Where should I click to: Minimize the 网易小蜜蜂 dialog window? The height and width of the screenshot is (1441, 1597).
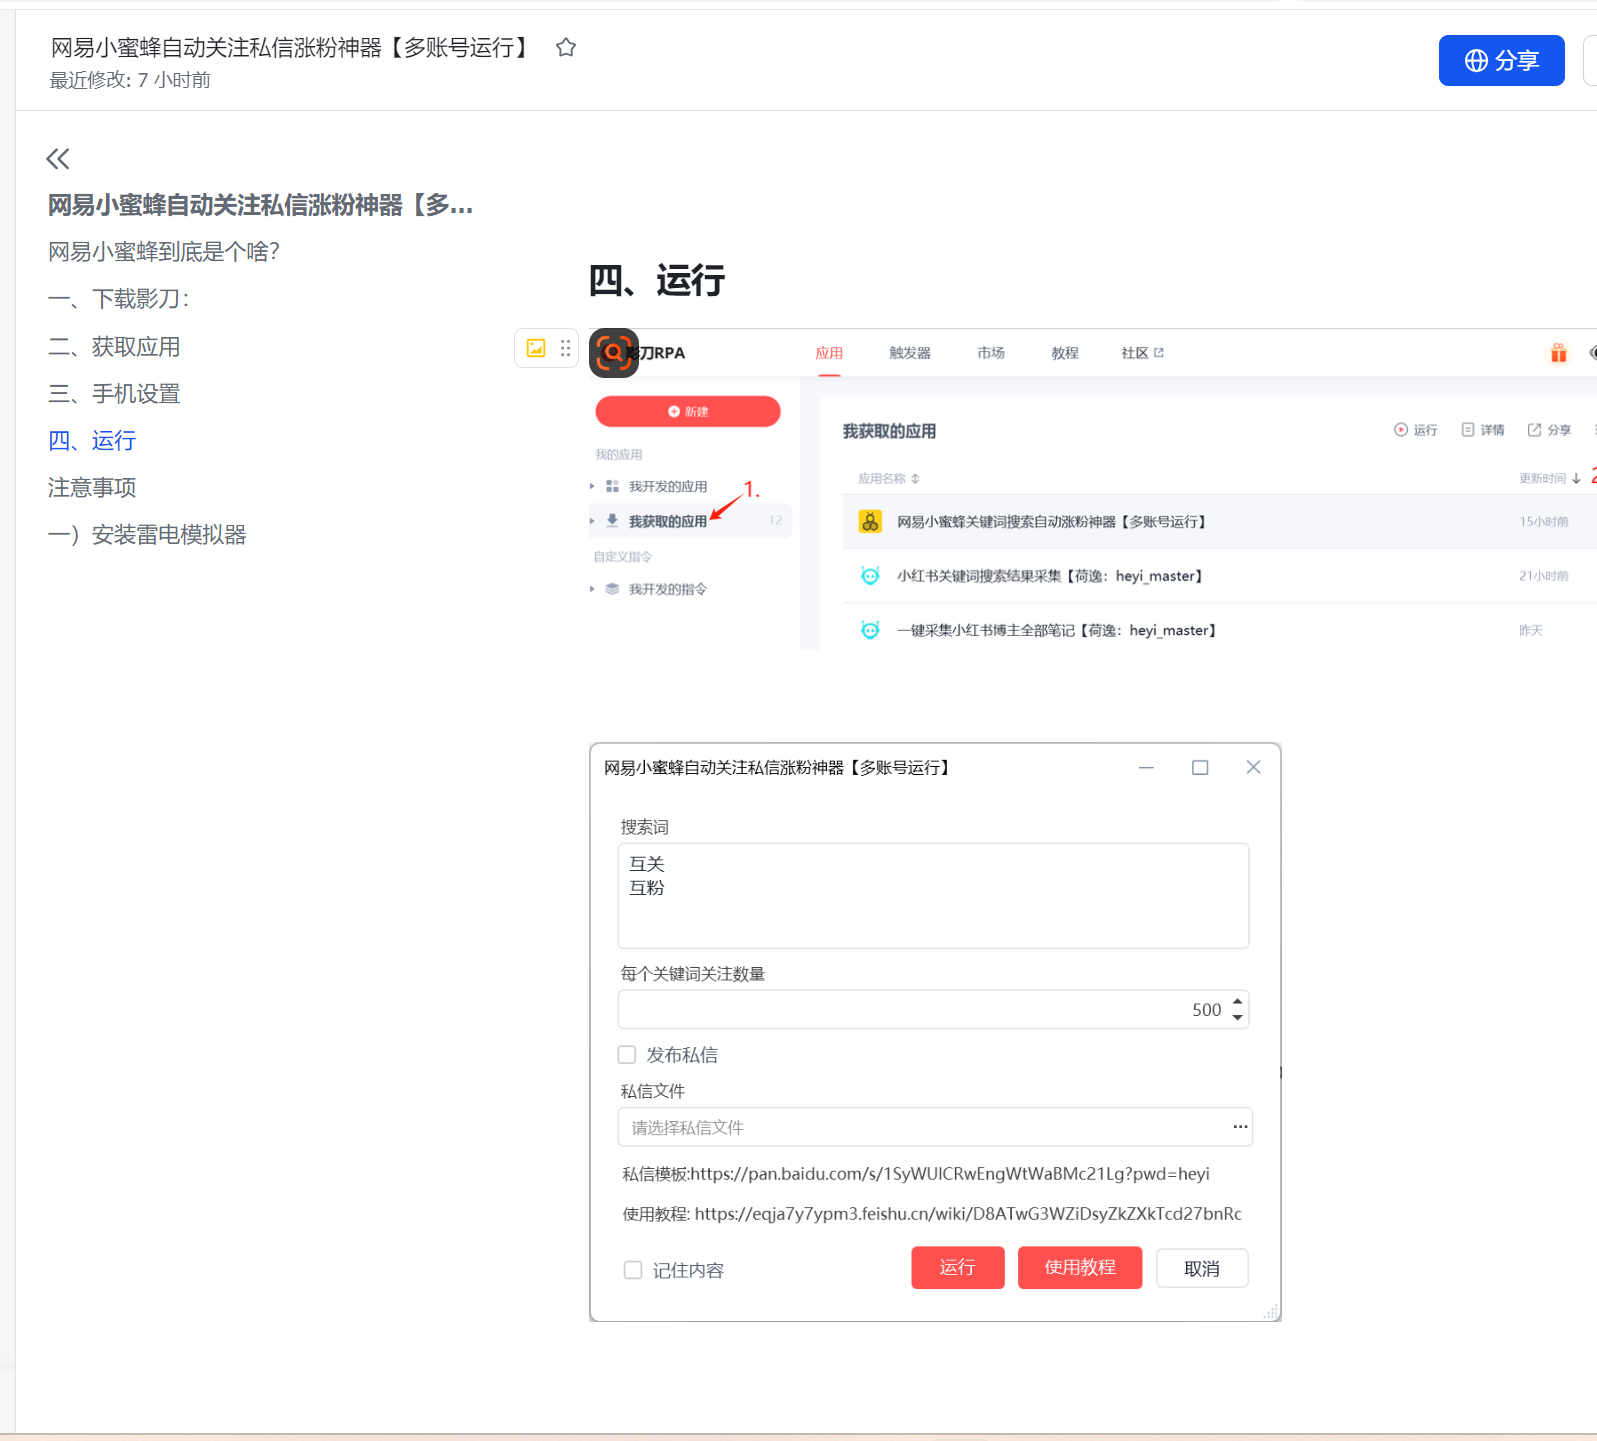[1146, 767]
